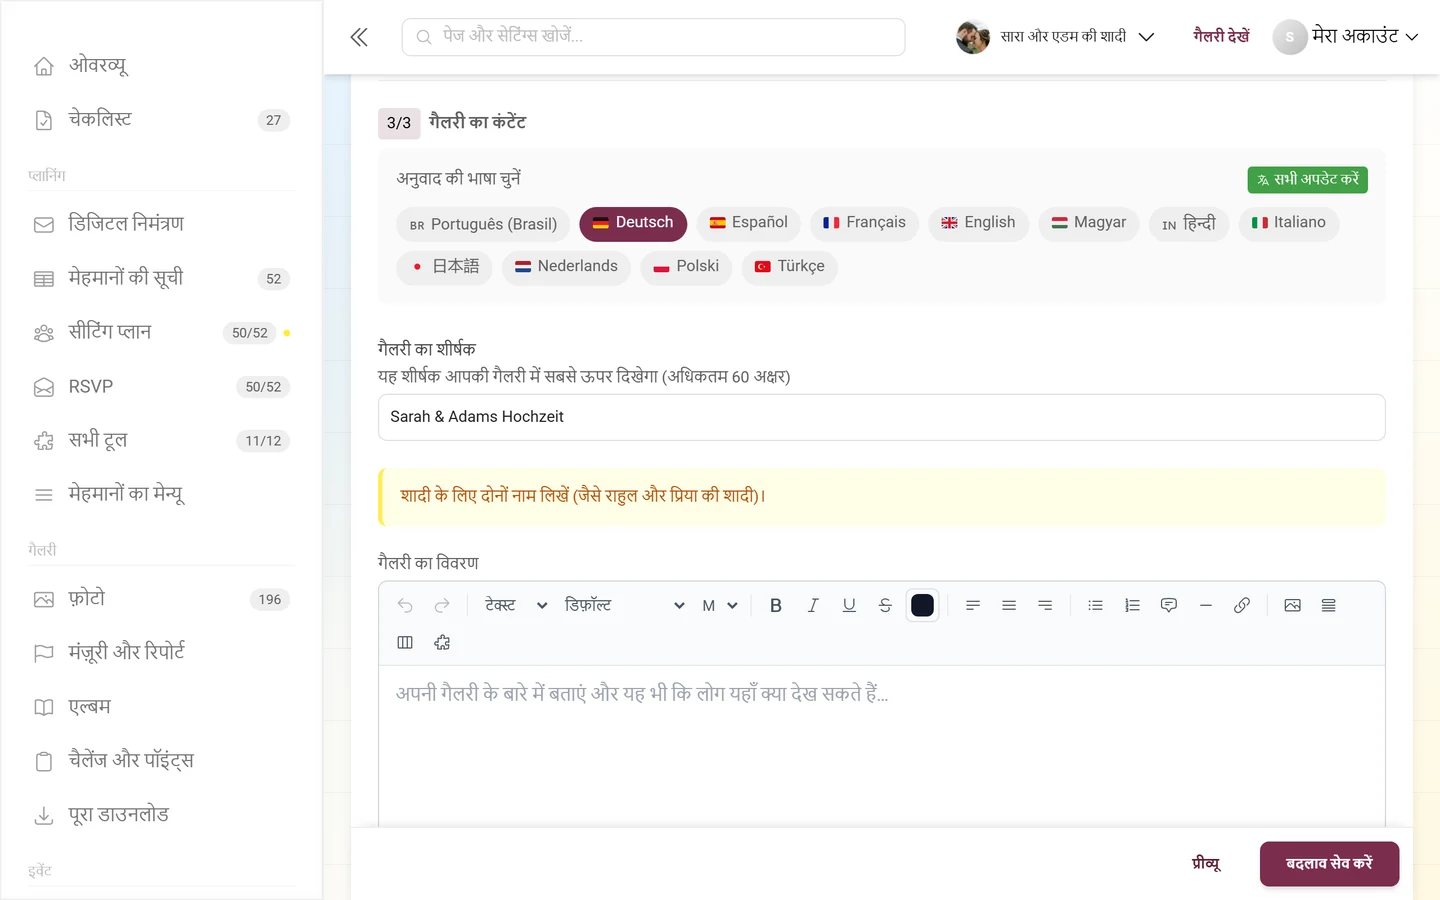The width and height of the screenshot is (1440, 900).
Task: Insert horizontal rule
Action: click(x=1206, y=605)
